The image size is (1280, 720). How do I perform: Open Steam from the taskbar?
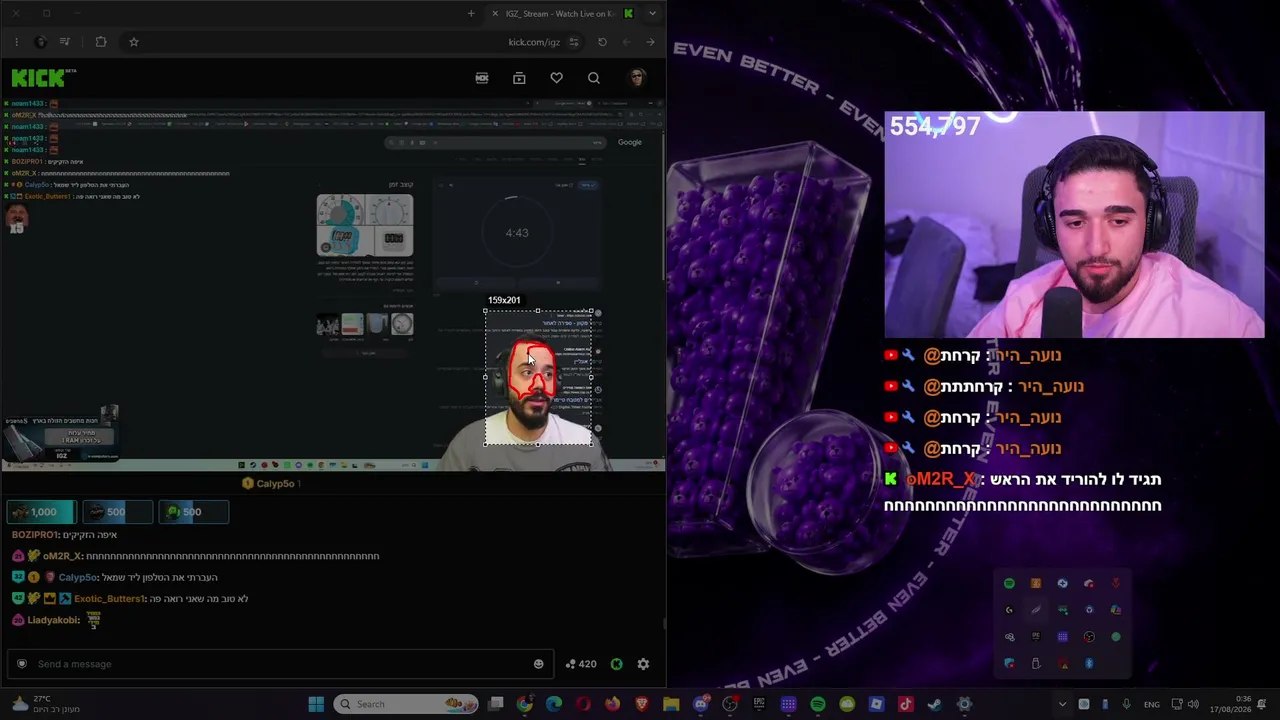934,704
